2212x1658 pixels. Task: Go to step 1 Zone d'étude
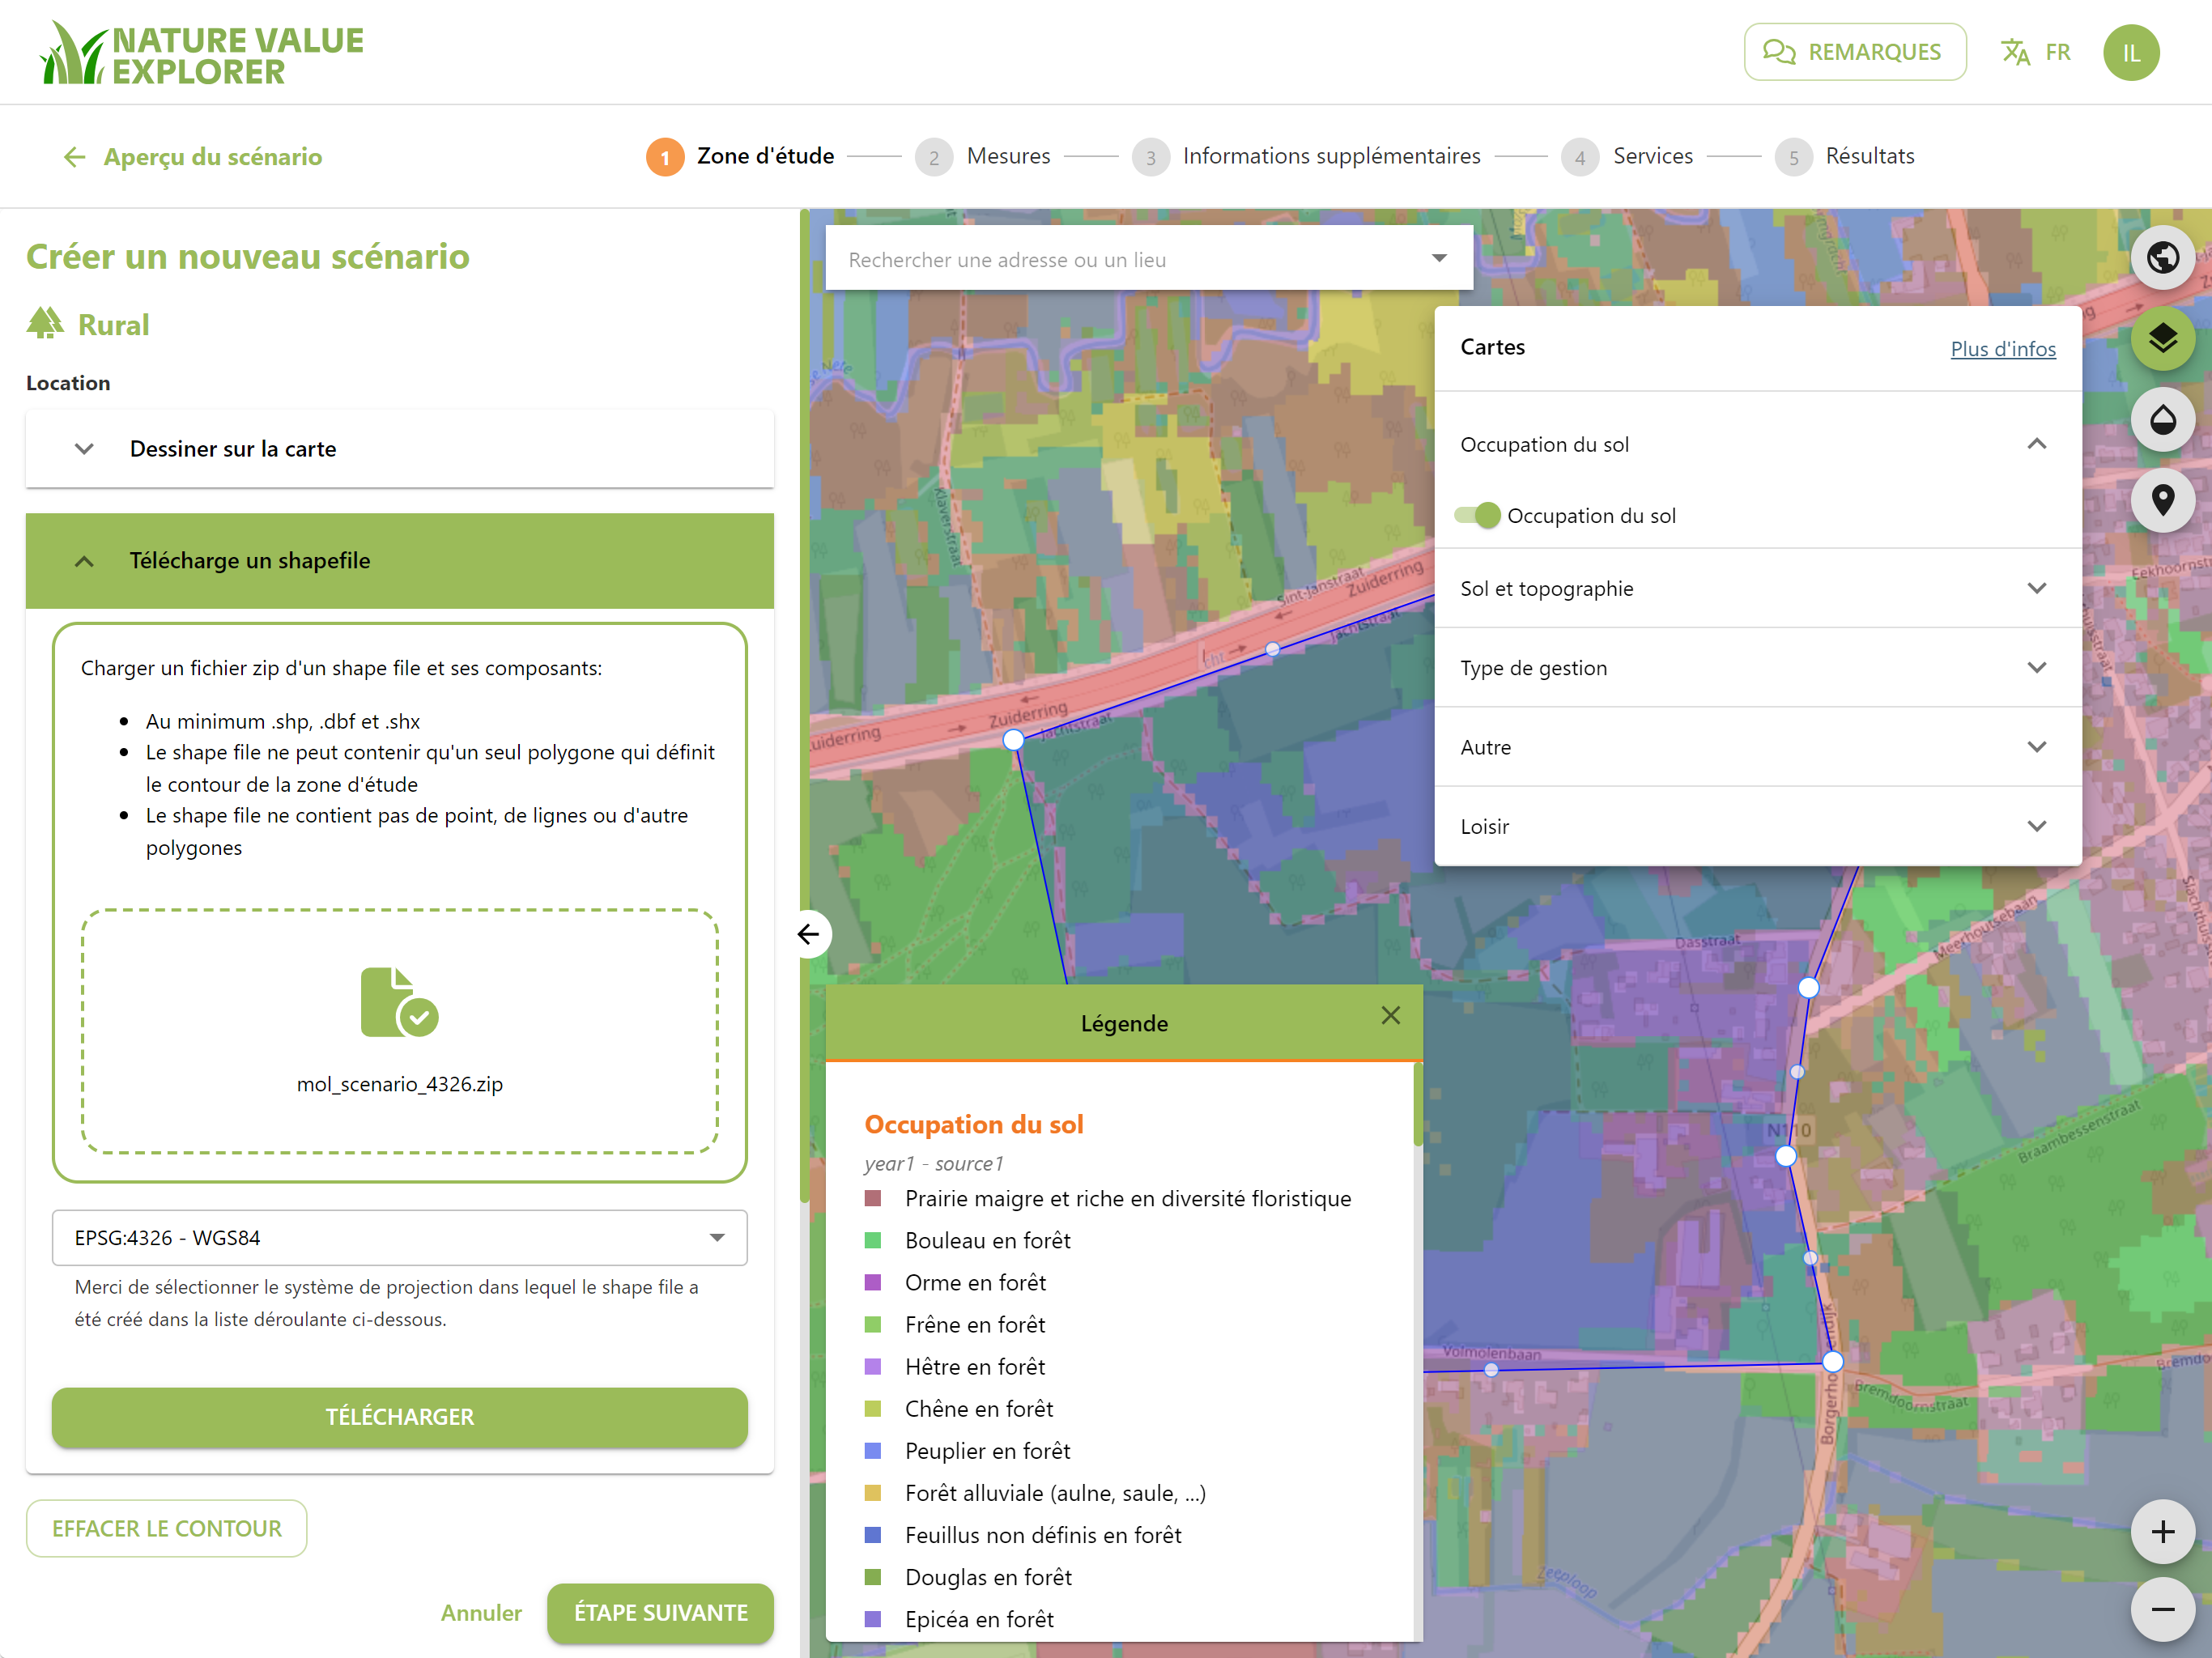[x=740, y=157]
